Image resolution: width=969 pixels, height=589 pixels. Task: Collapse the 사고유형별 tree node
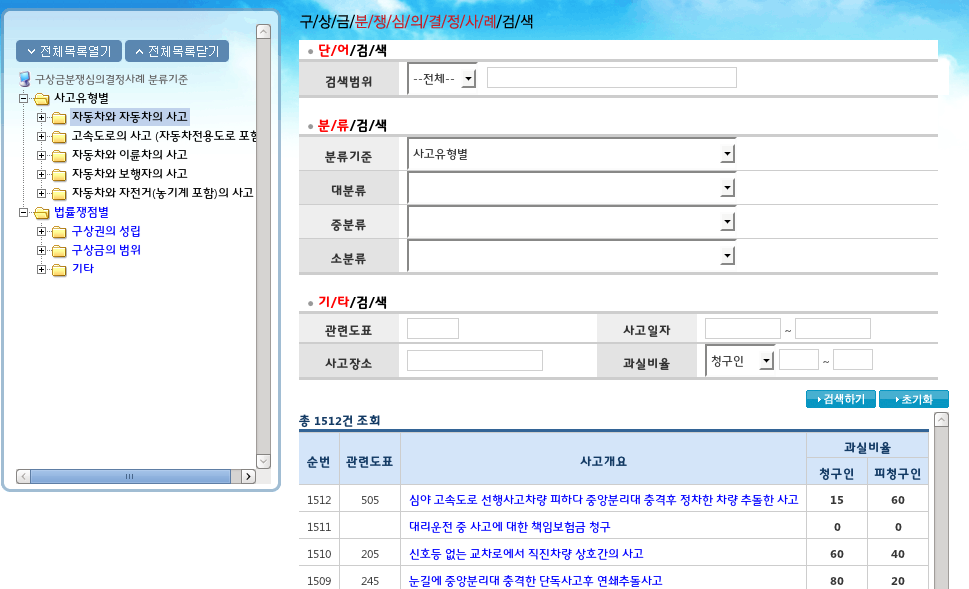(23, 98)
